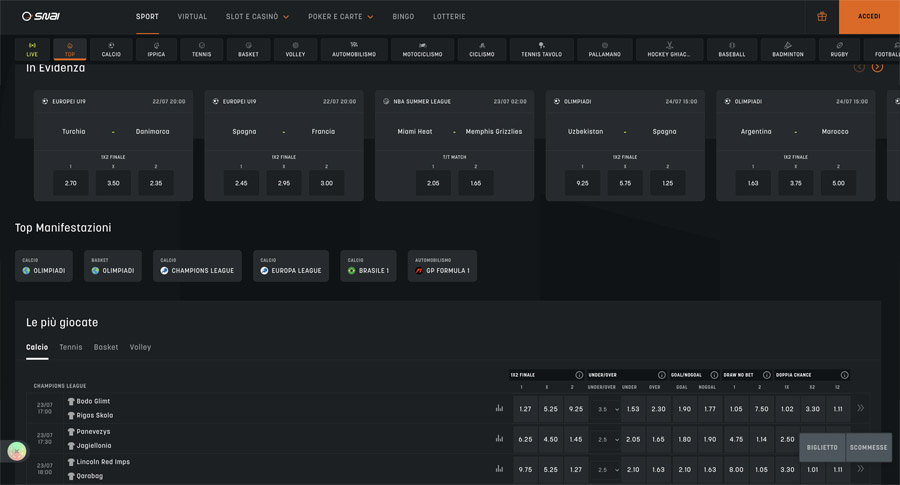The height and width of the screenshot is (485, 900).
Task: Pick odds 5.00 for Marocco win
Action: point(838,183)
